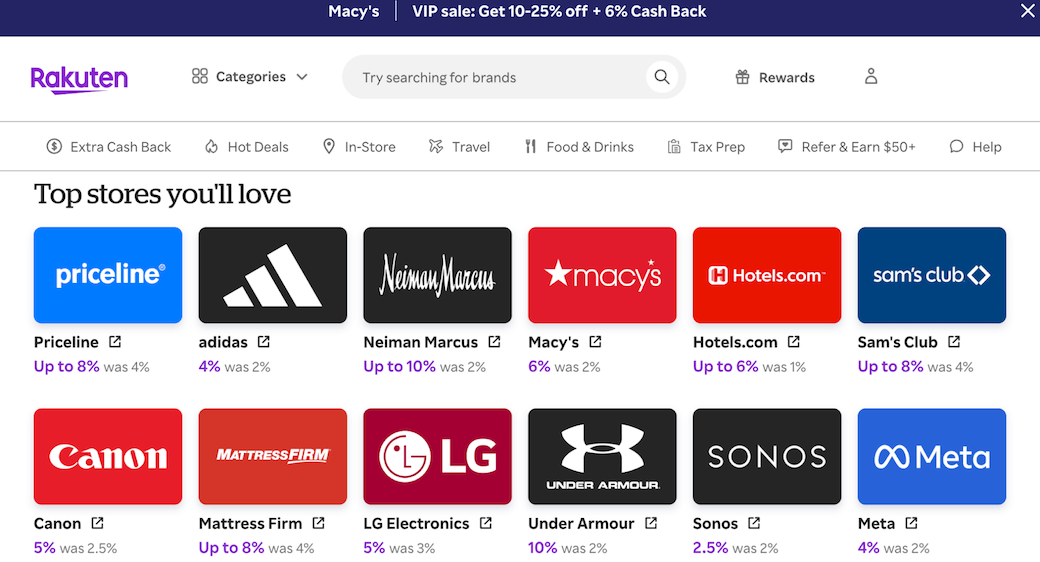Click the Rakuten logo
The height and width of the screenshot is (562, 1040).
[x=79, y=78]
